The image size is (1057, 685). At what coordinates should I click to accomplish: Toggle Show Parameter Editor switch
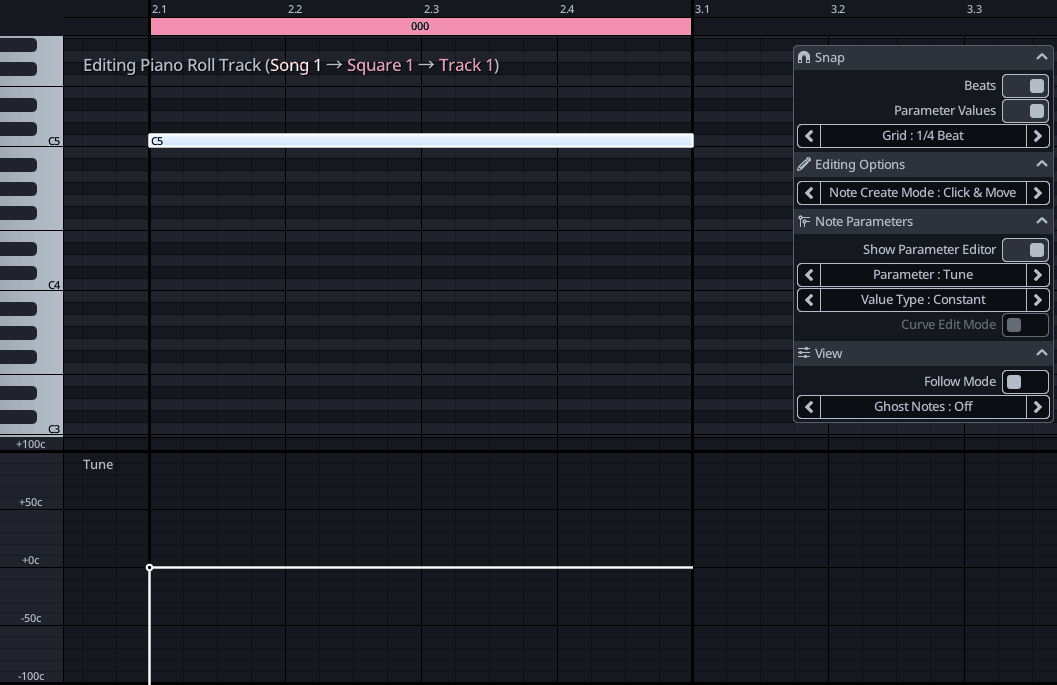point(1025,250)
